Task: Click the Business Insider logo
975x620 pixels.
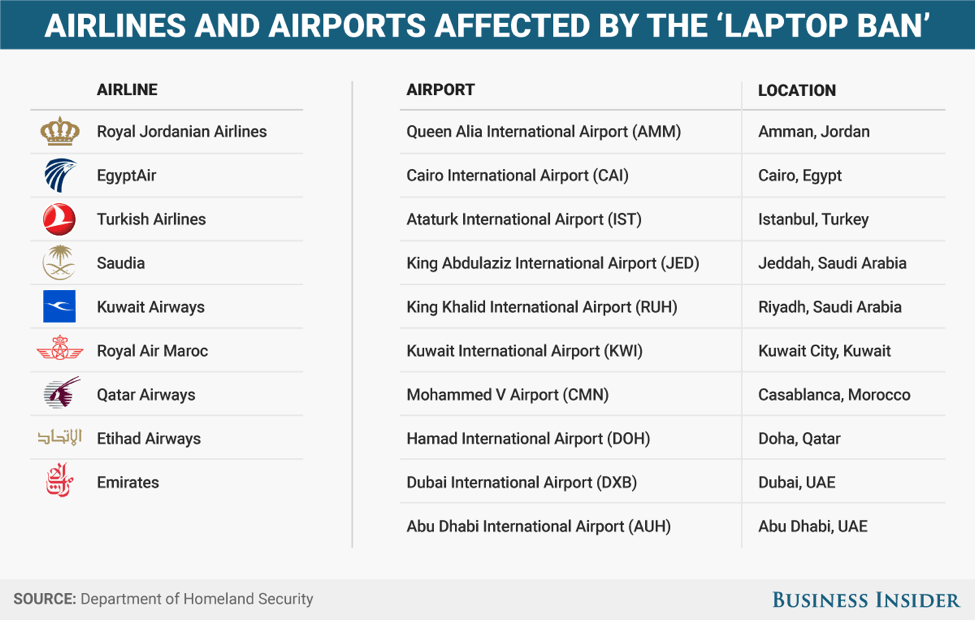Action: point(866,599)
